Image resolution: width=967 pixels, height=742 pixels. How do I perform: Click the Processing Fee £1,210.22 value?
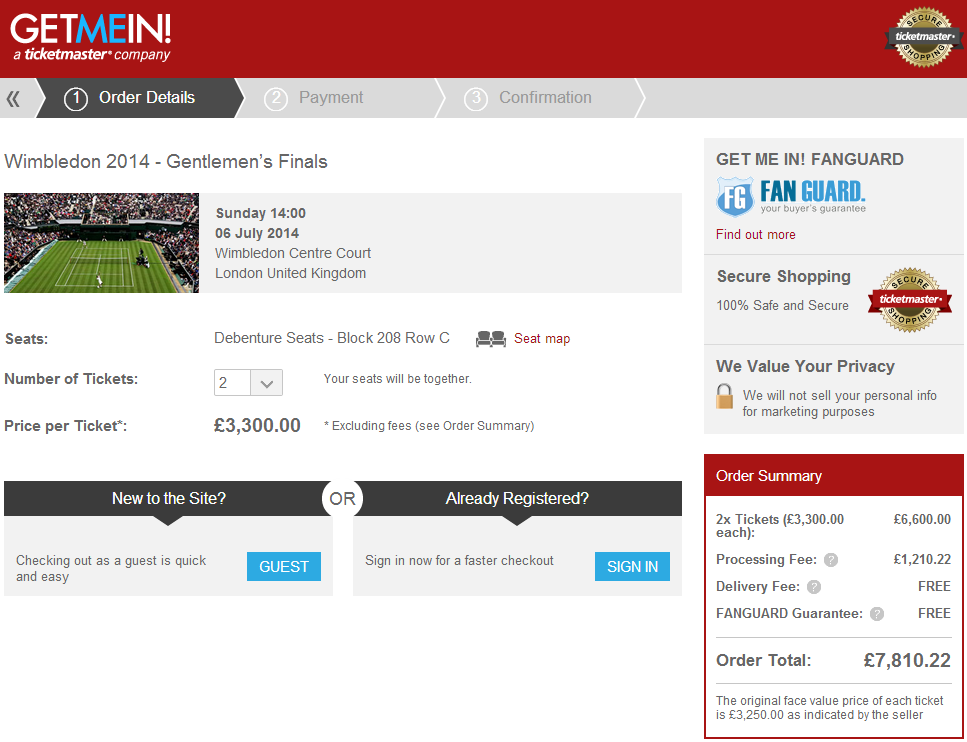pyautogui.click(x=922, y=560)
